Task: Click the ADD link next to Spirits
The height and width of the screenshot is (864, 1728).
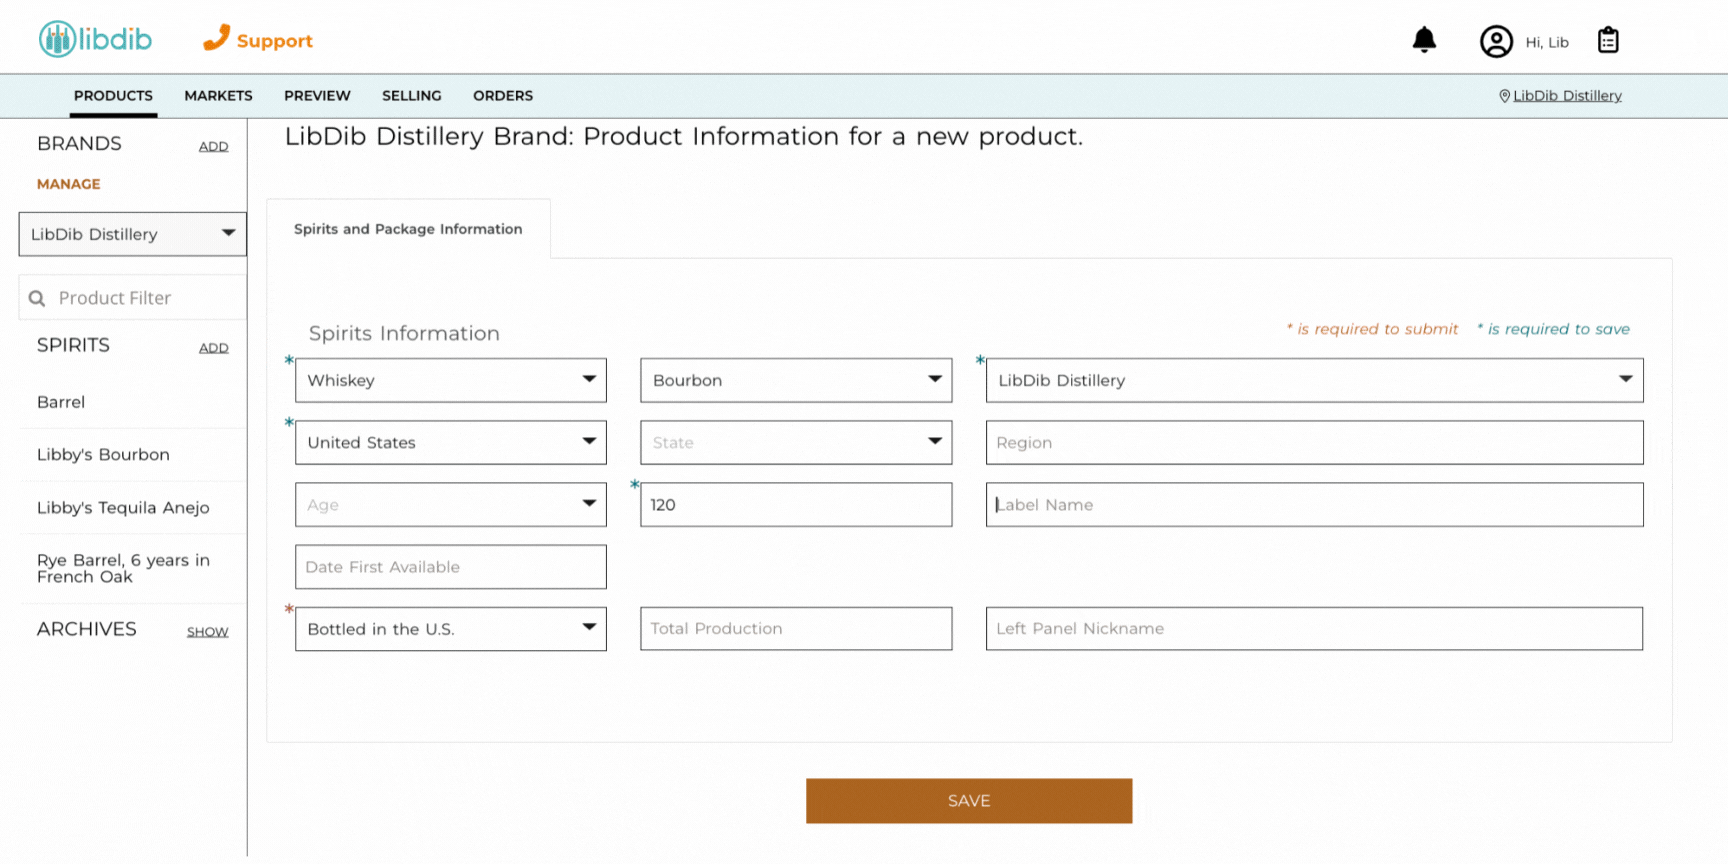Action: tap(213, 348)
